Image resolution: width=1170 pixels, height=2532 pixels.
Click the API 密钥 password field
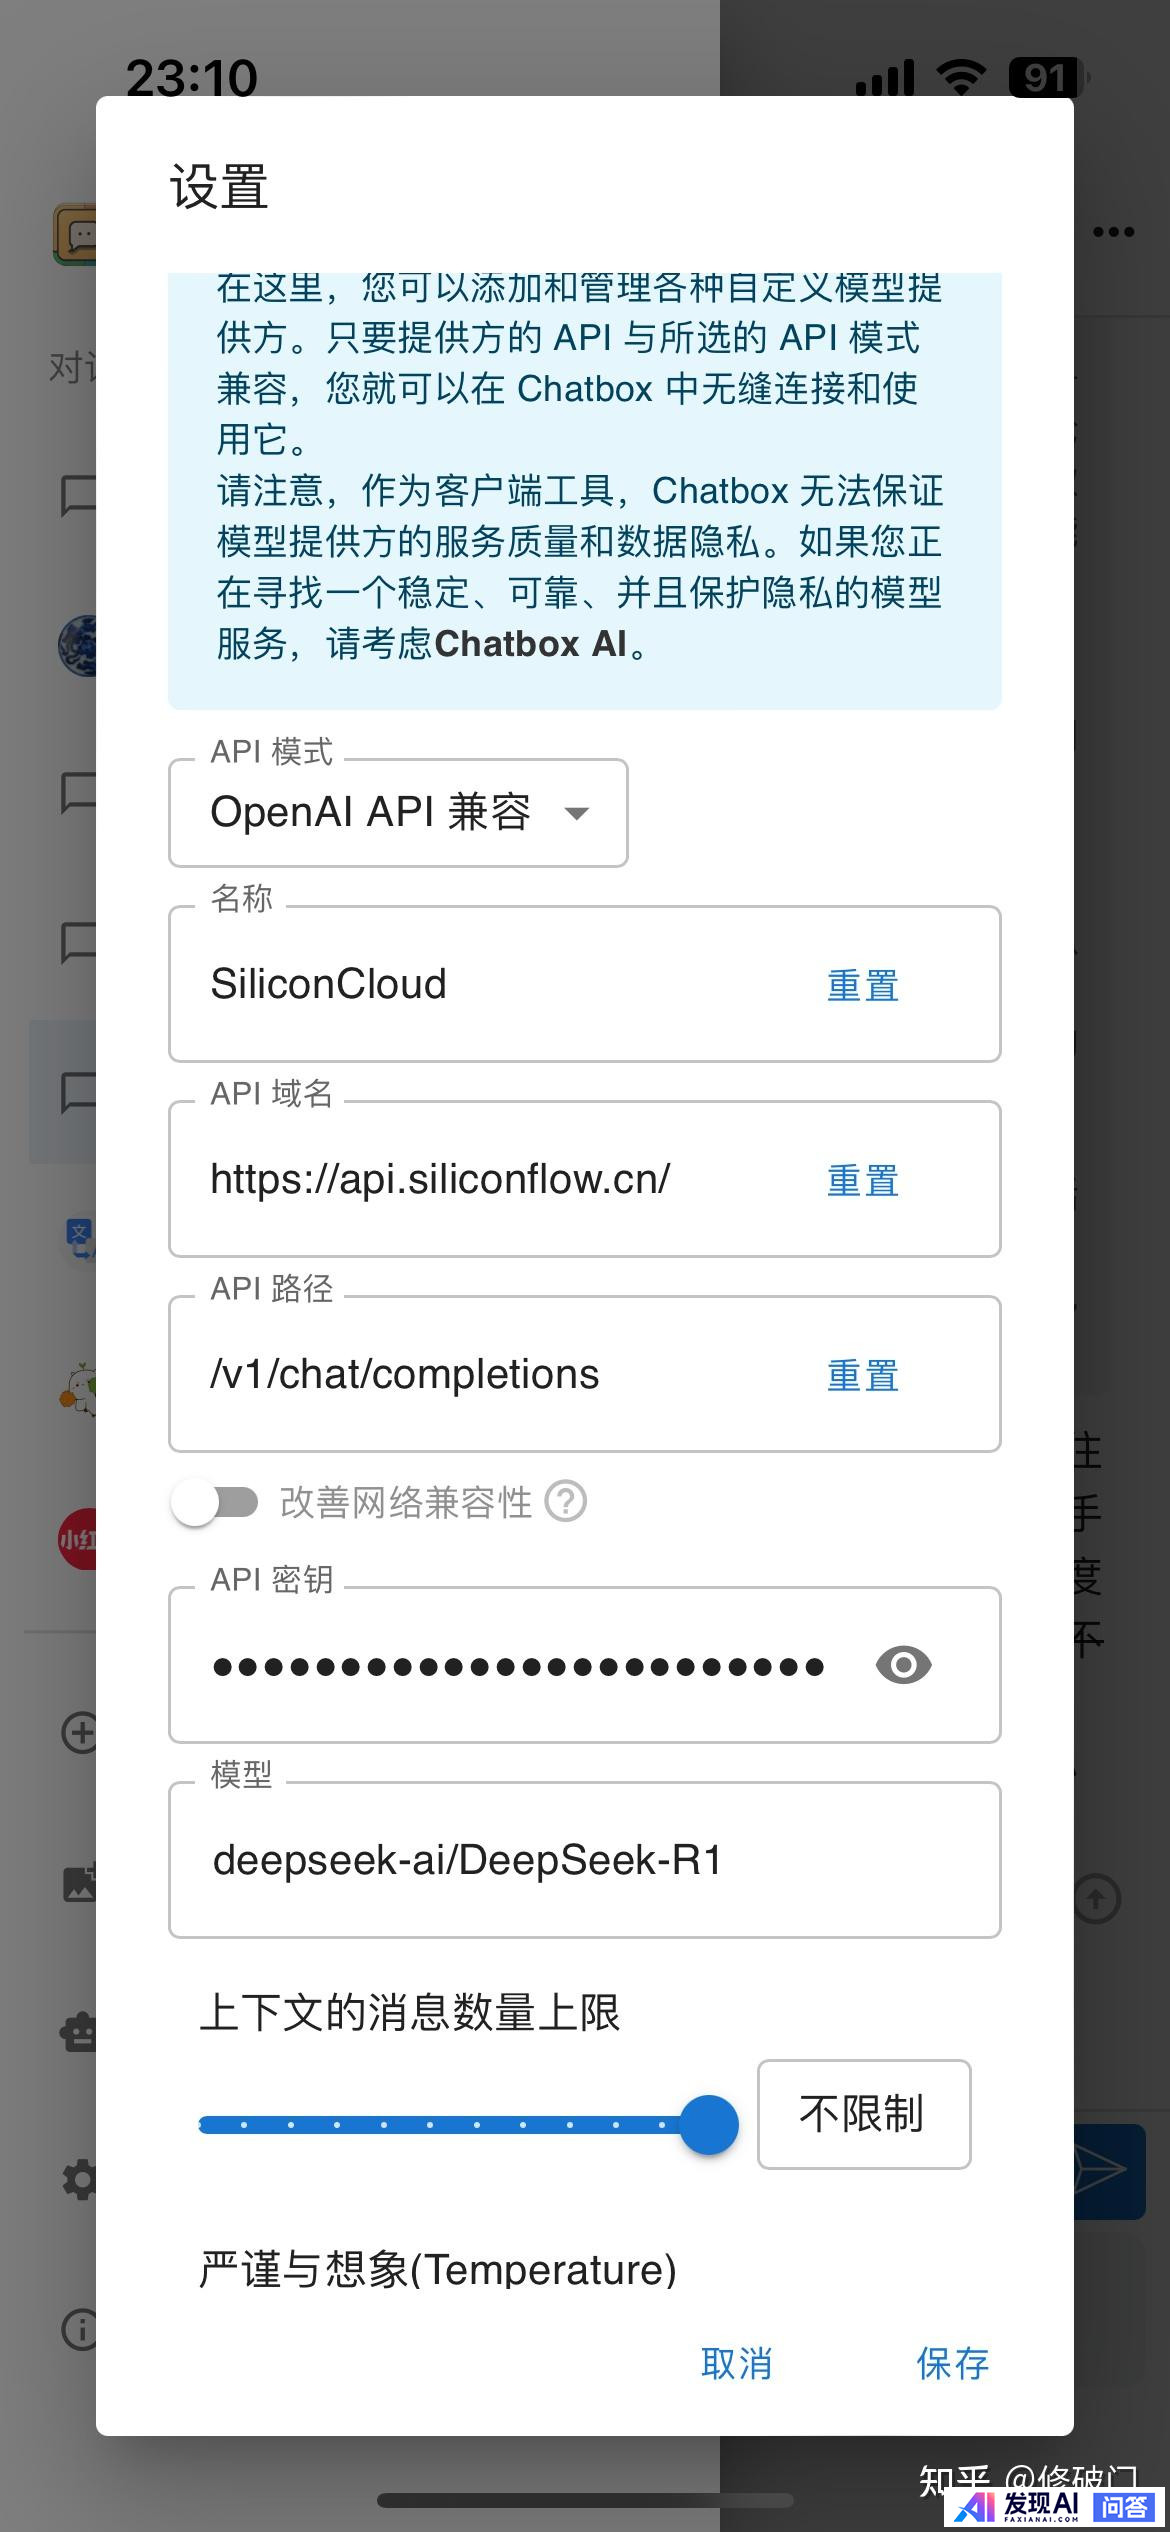(518, 1666)
